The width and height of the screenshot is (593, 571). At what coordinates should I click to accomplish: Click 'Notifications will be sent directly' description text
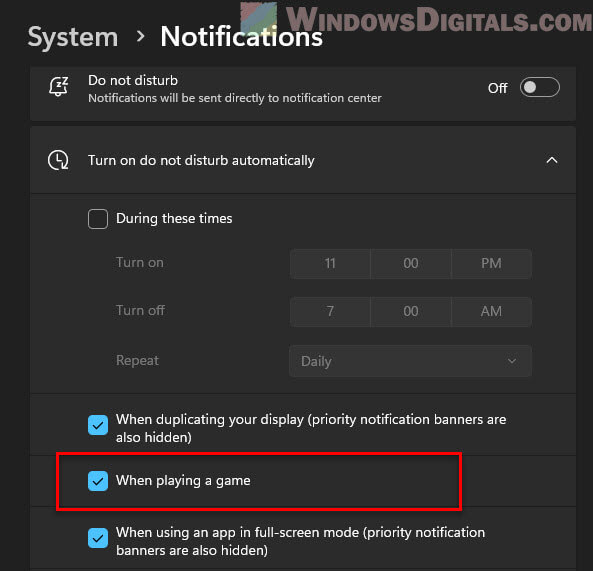pos(235,98)
